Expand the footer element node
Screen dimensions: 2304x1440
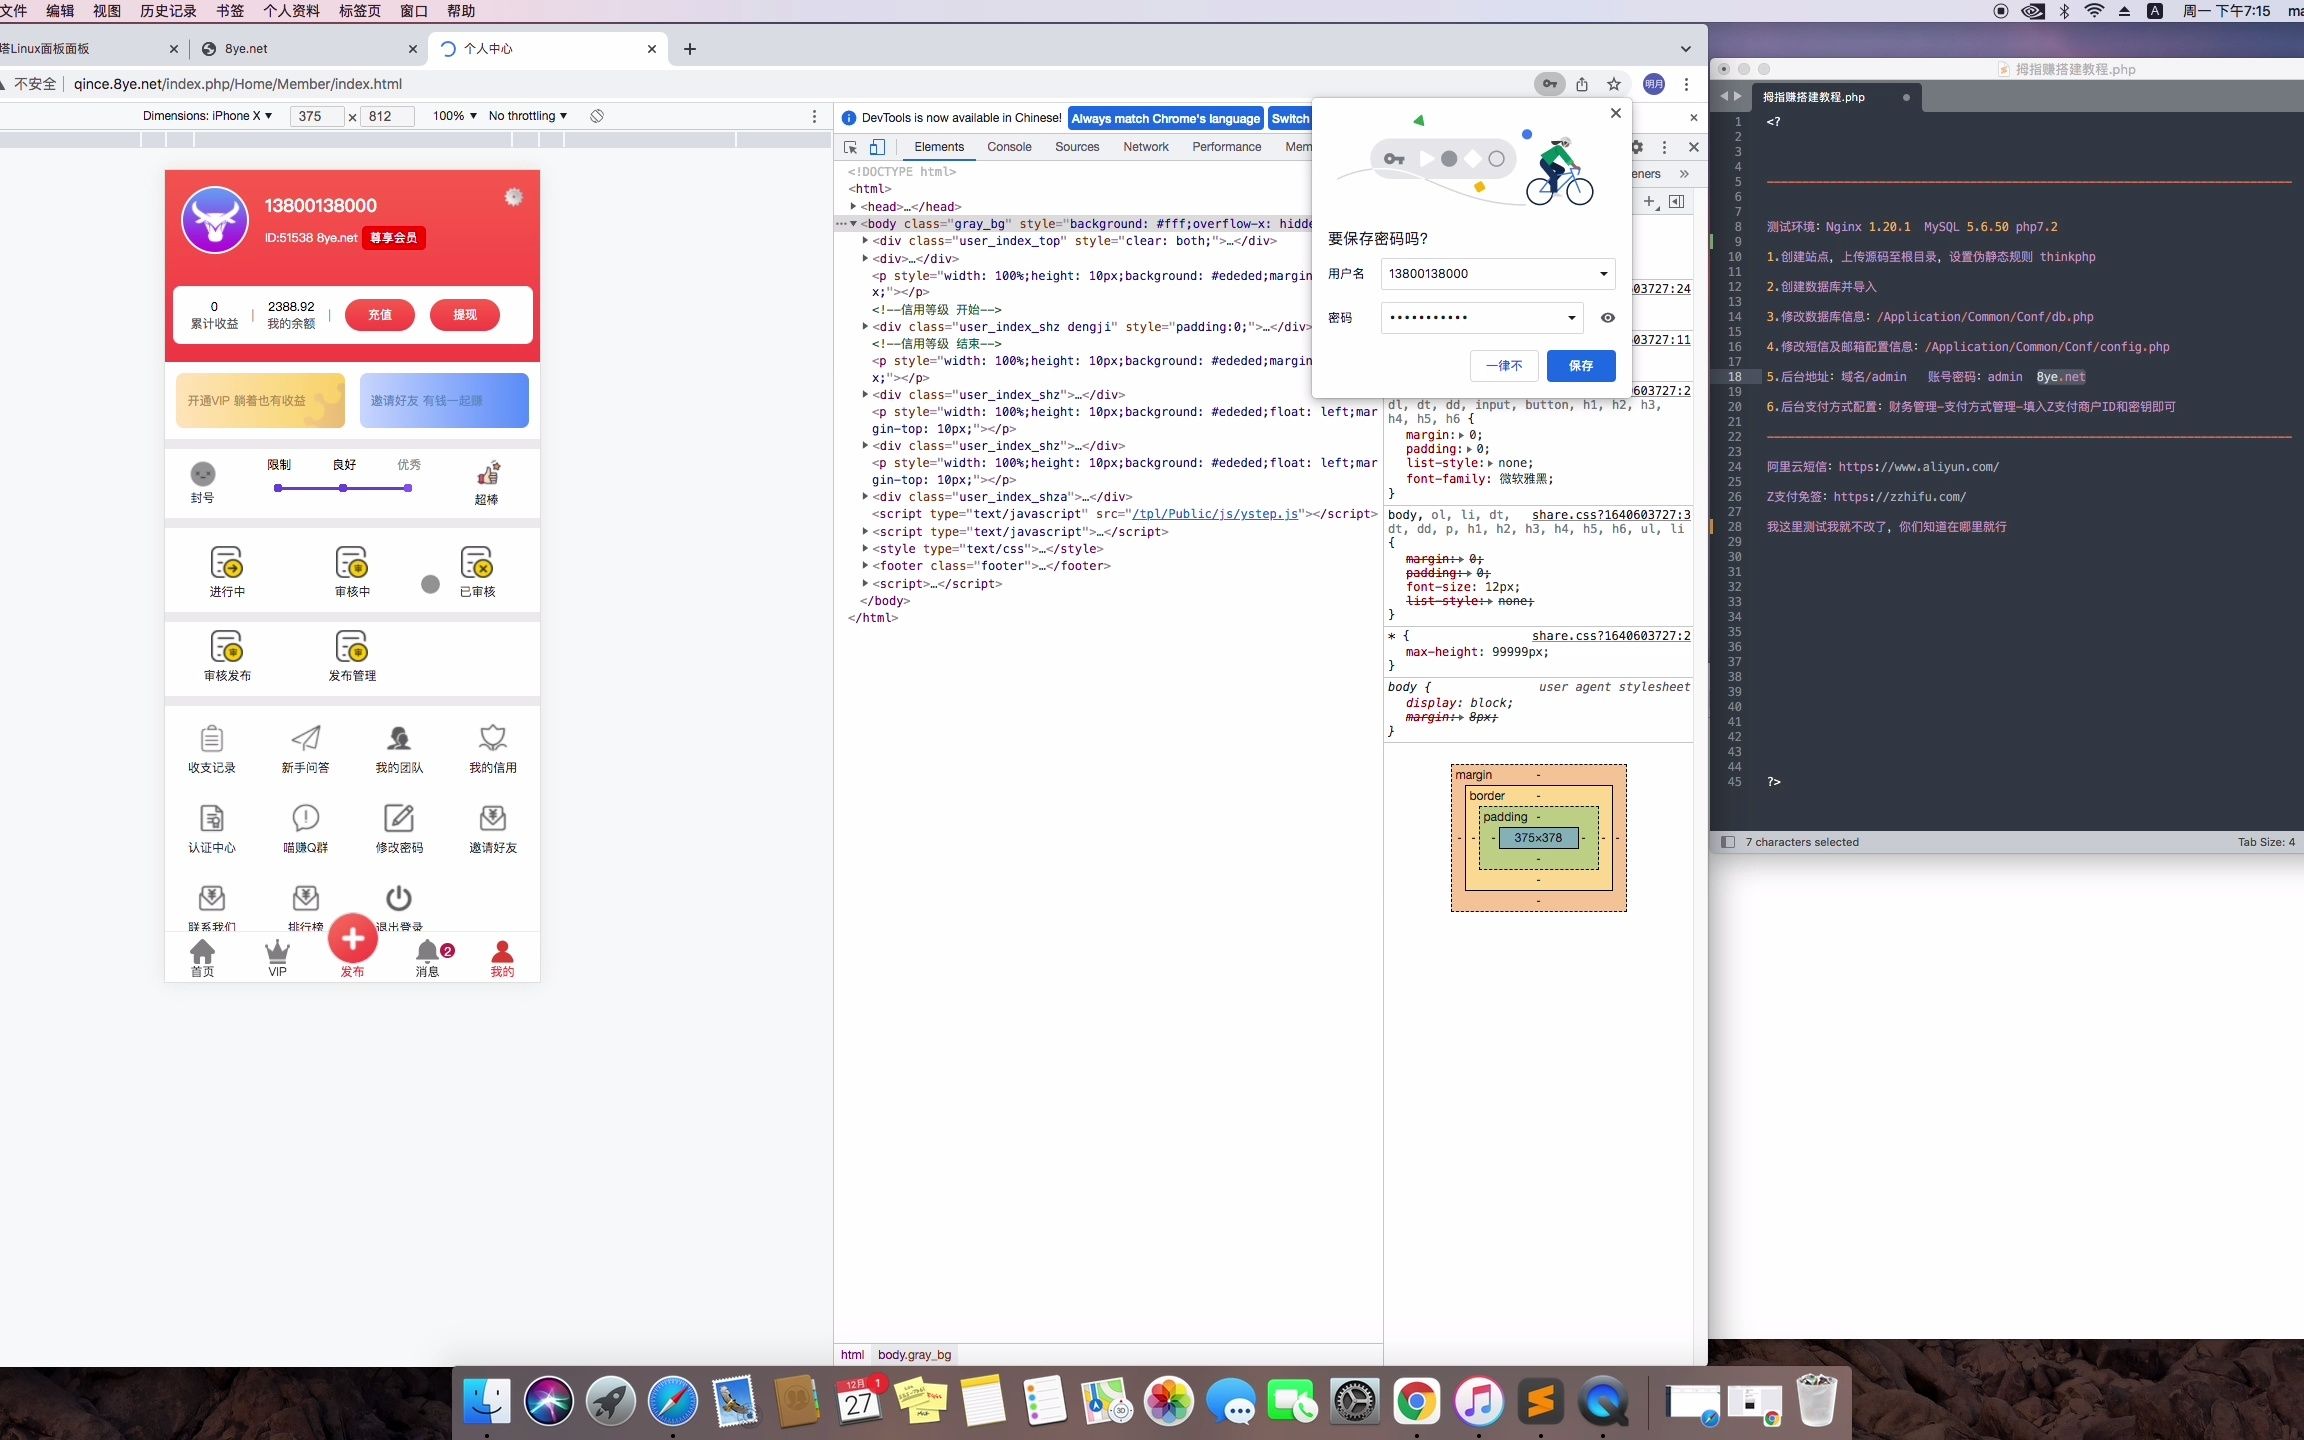tap(865, 565)
